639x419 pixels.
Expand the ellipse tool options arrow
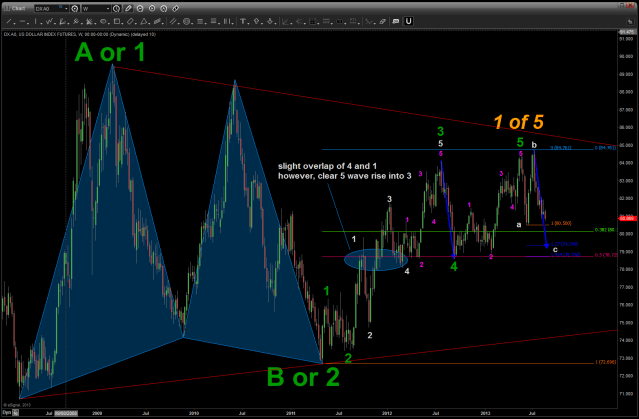click(109, 23)
